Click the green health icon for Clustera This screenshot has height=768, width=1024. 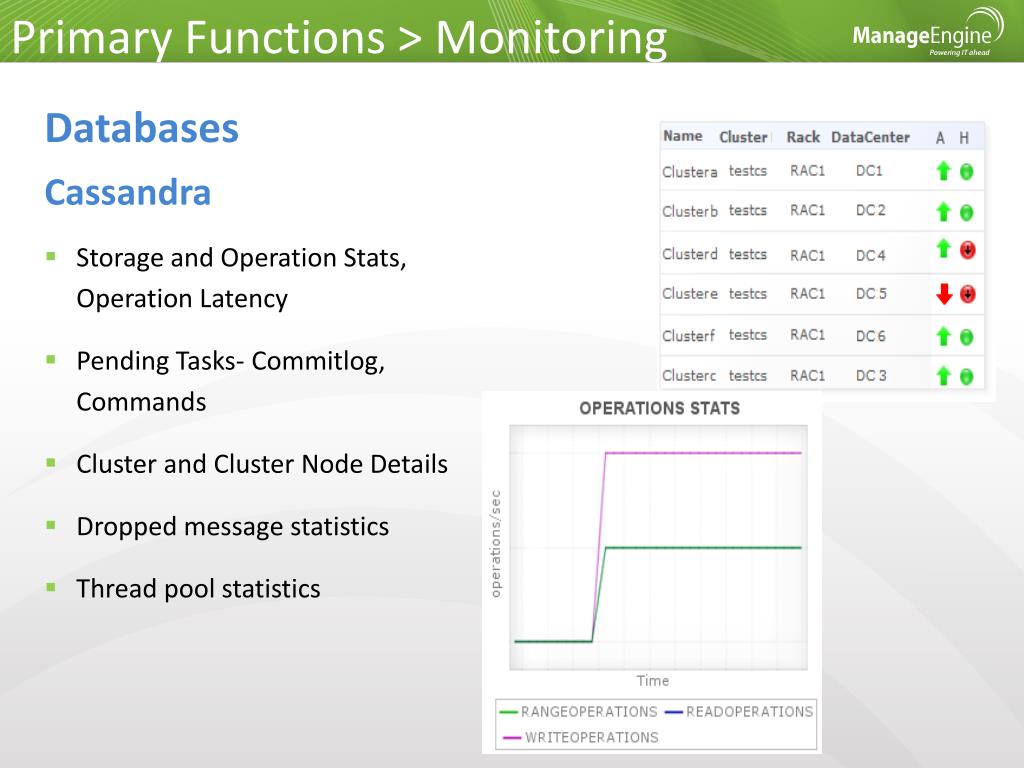tap(967, 172)
